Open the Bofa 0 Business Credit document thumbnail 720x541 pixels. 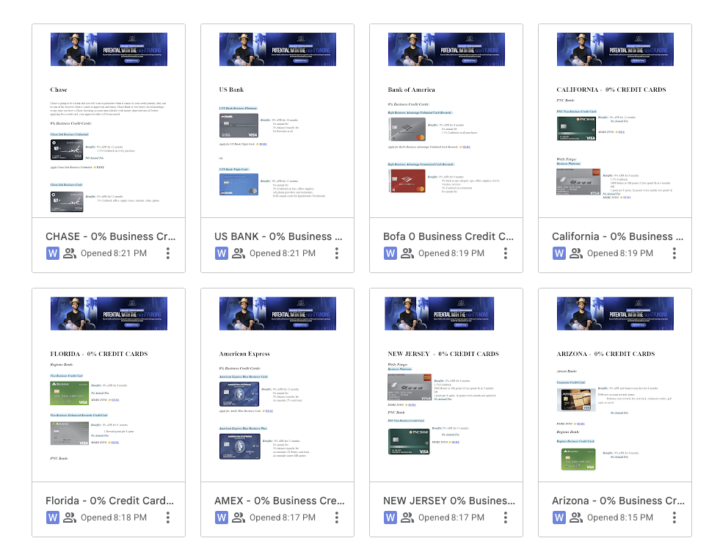(x=446, y=121)
